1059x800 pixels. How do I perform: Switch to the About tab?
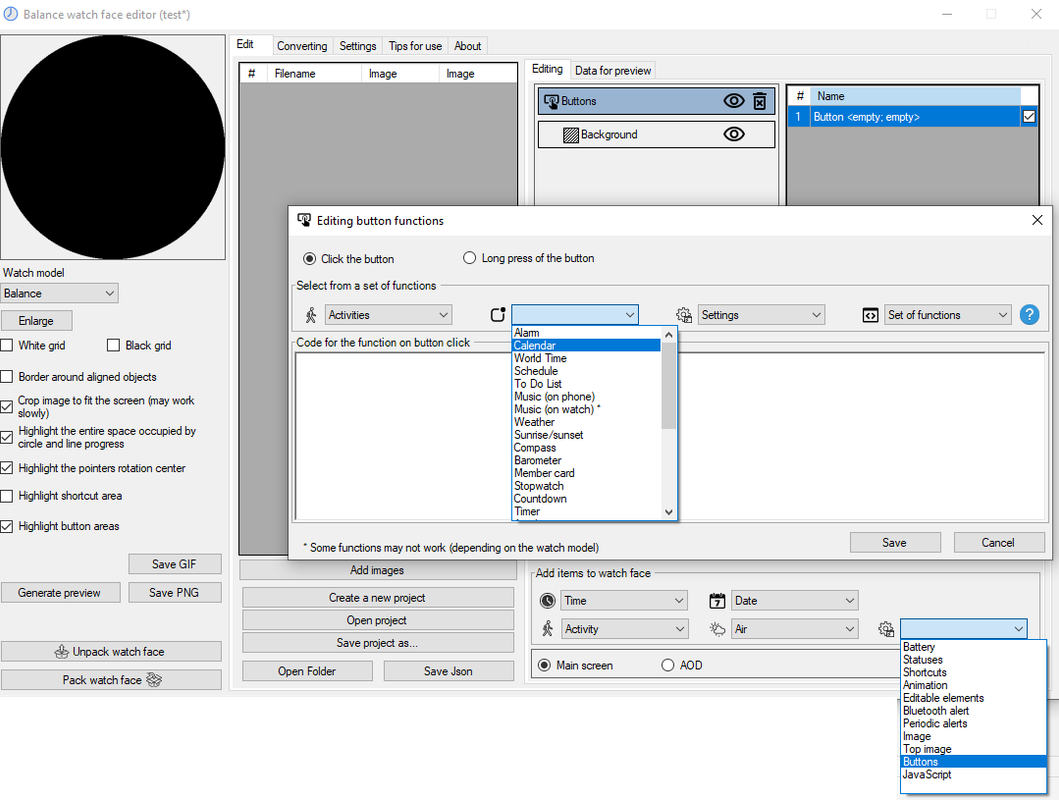point(467,46)
